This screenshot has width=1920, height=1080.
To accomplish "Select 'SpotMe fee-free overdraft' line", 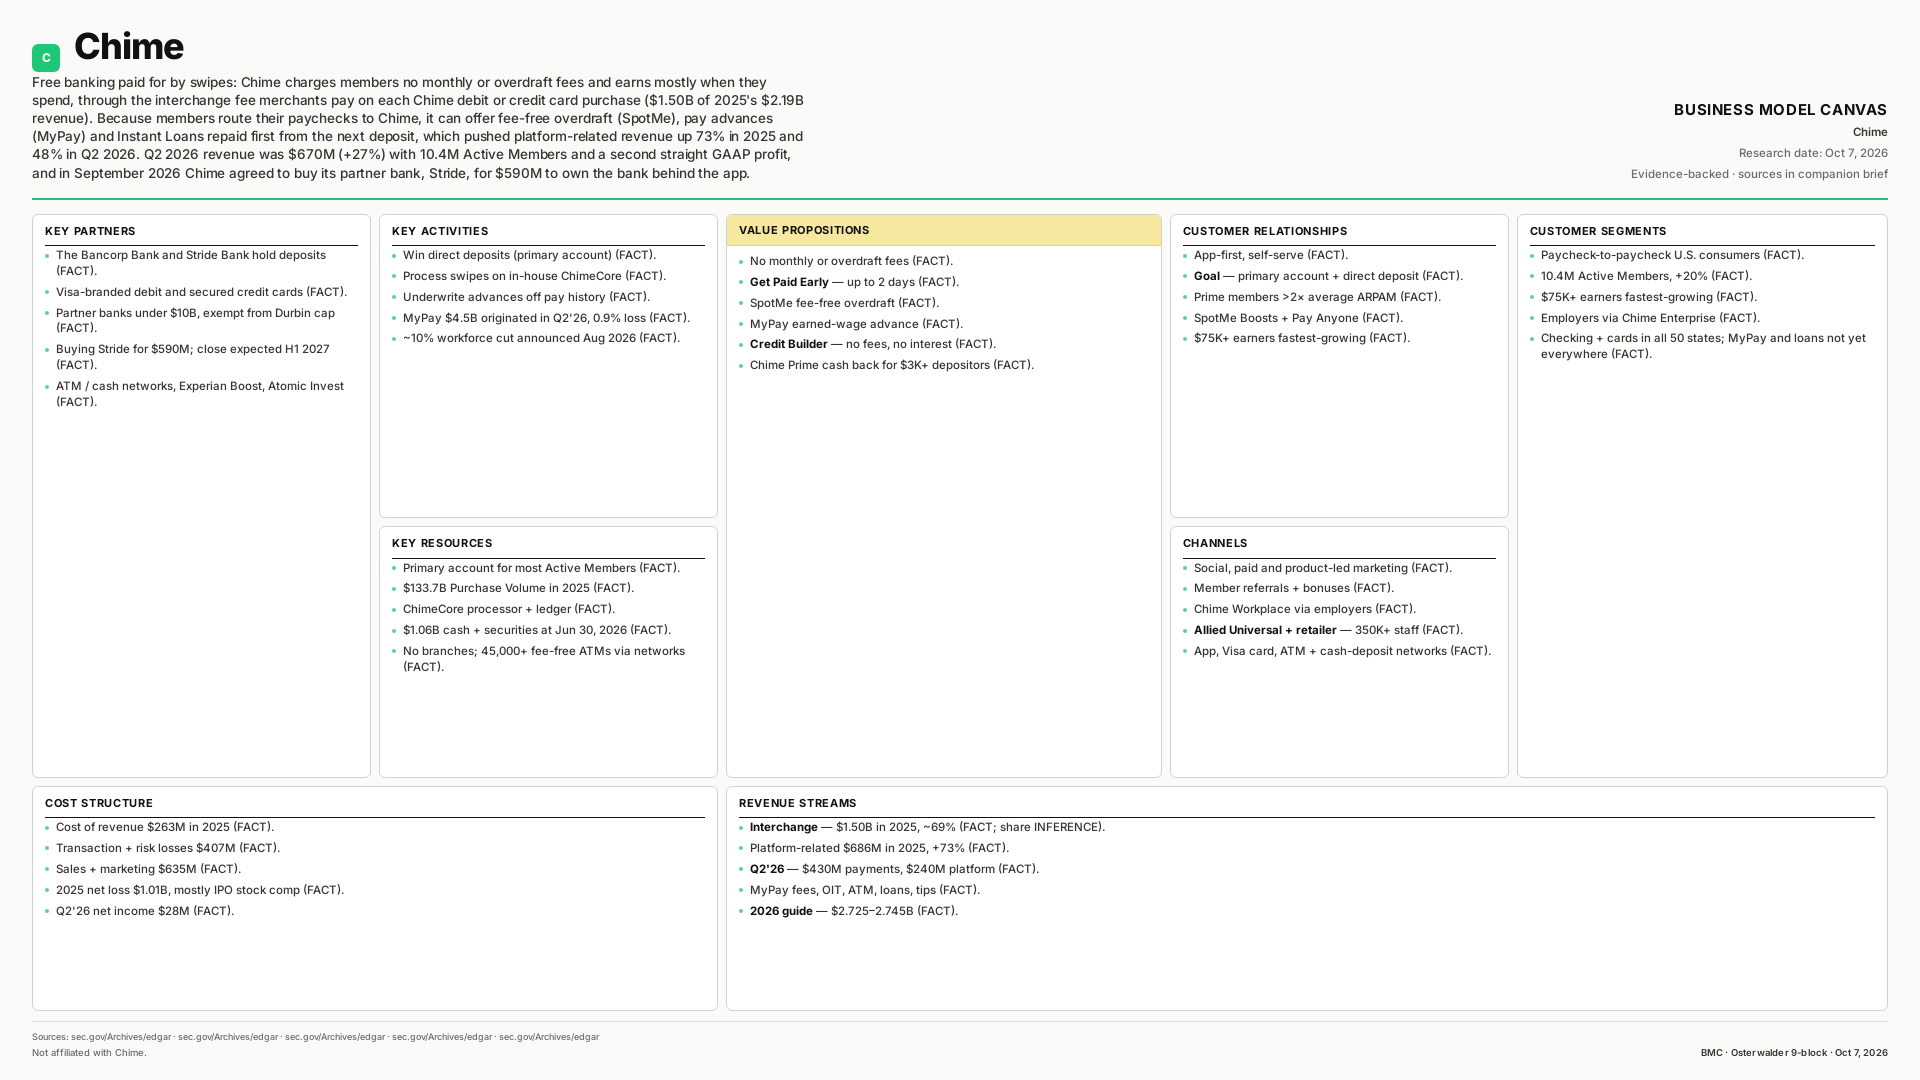I will coord(844,303).
